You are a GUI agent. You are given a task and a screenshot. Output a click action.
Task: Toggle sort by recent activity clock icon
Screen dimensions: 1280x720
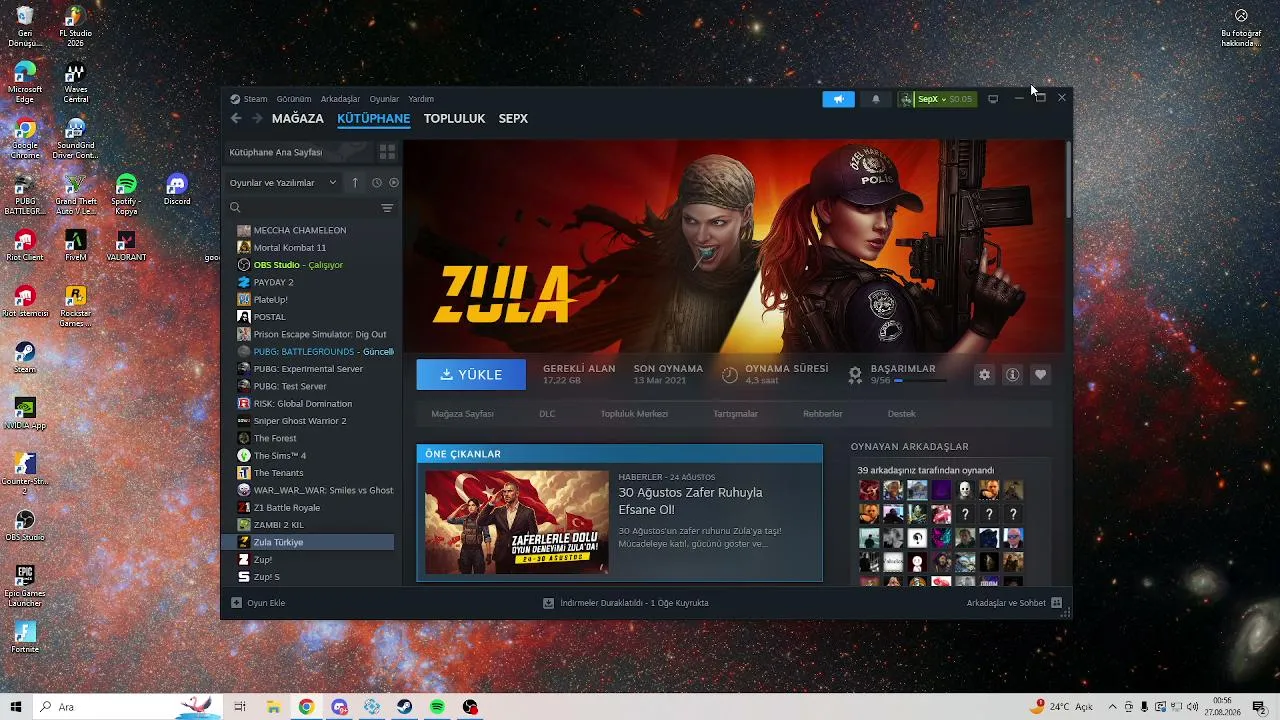pyautogui.click(x=377, y=183)
